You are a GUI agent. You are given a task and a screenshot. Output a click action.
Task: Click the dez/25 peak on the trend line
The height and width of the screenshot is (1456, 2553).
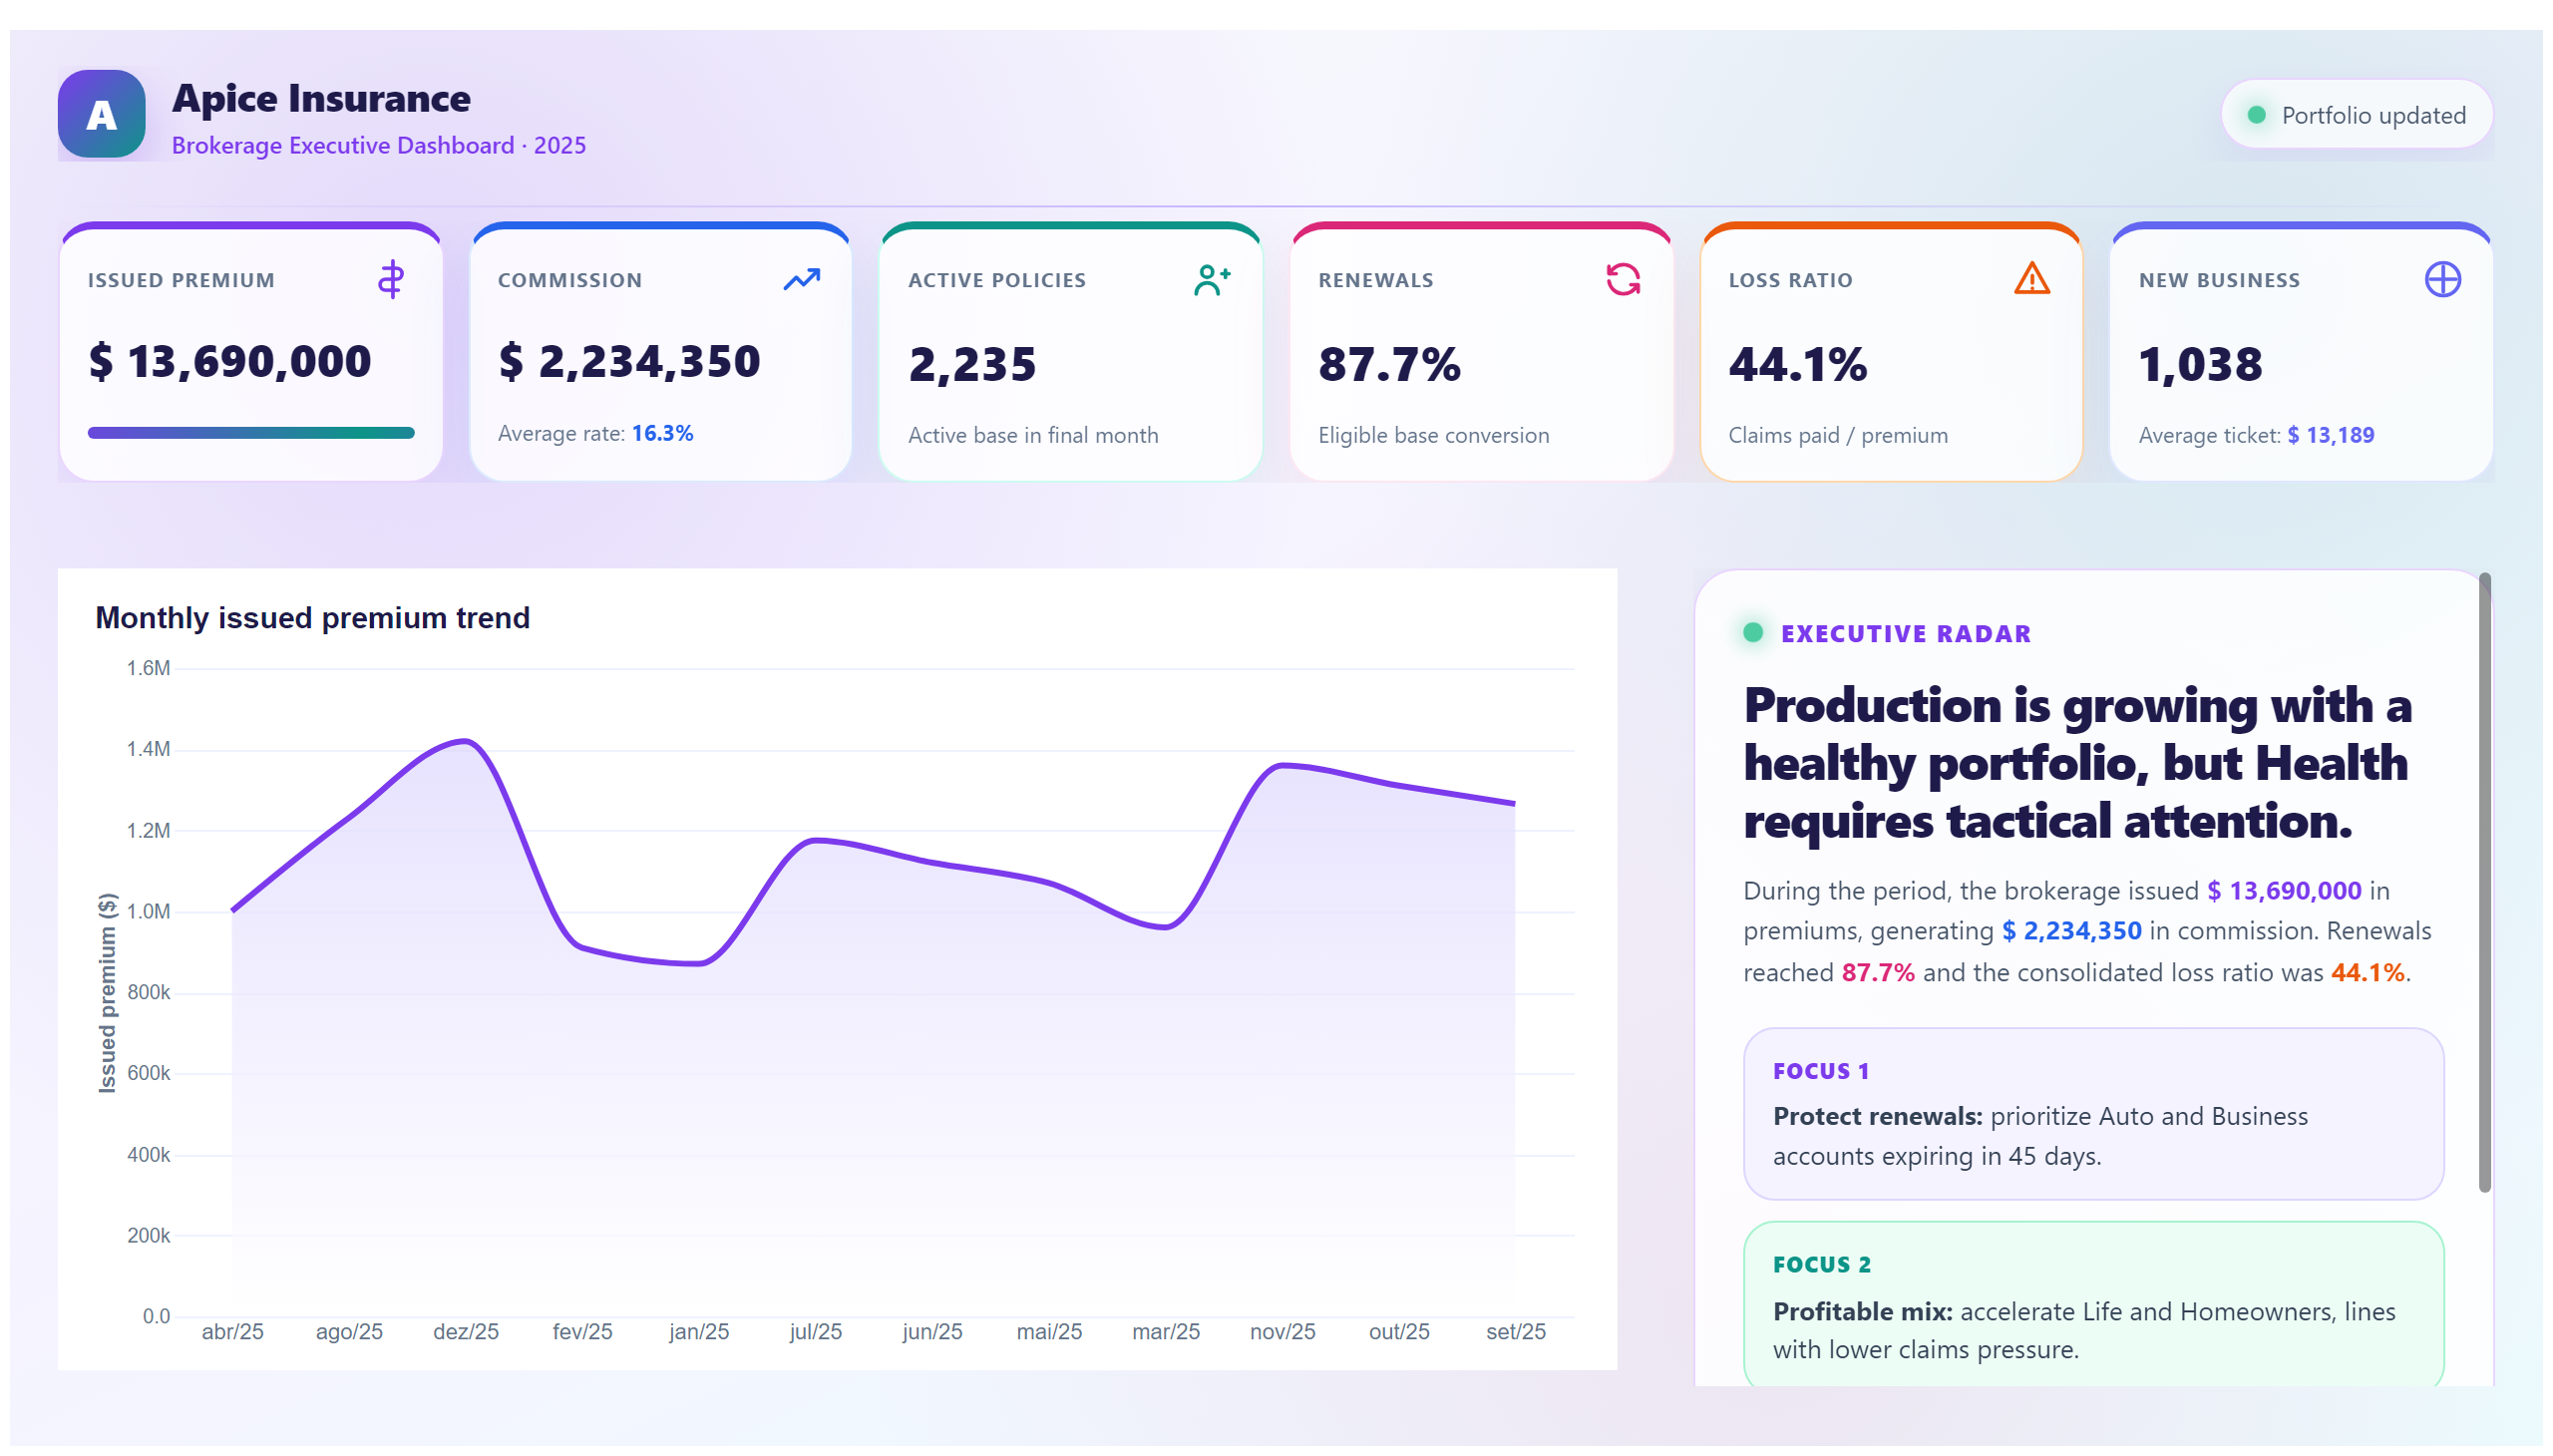[x=465, y=741]
